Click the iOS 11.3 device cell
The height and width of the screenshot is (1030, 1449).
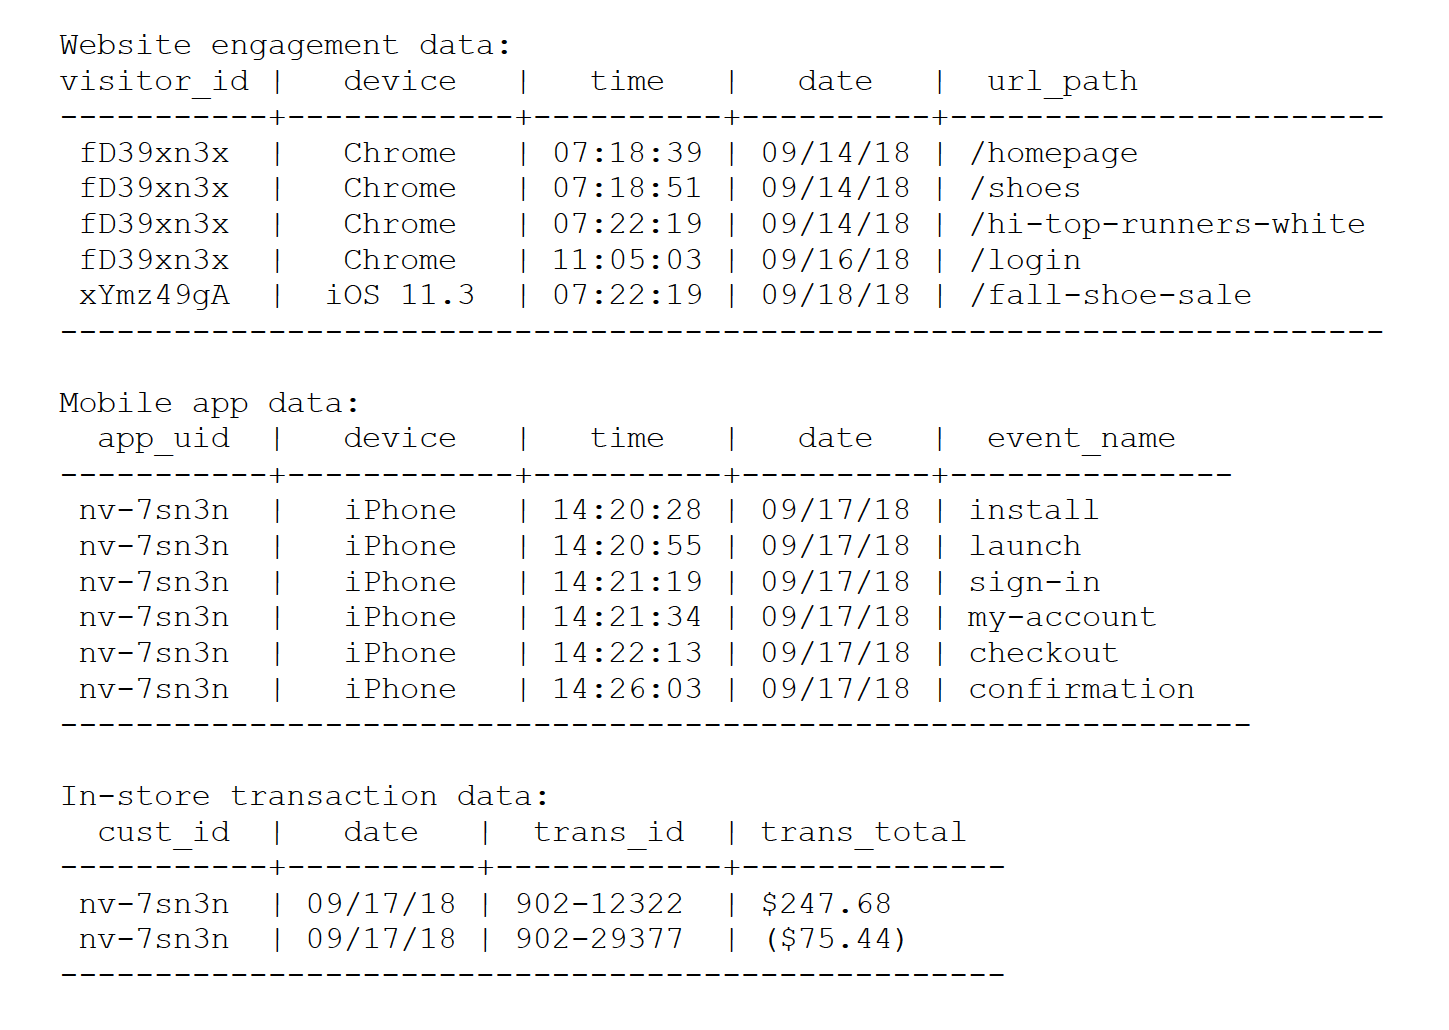click(x=400, y=295)
